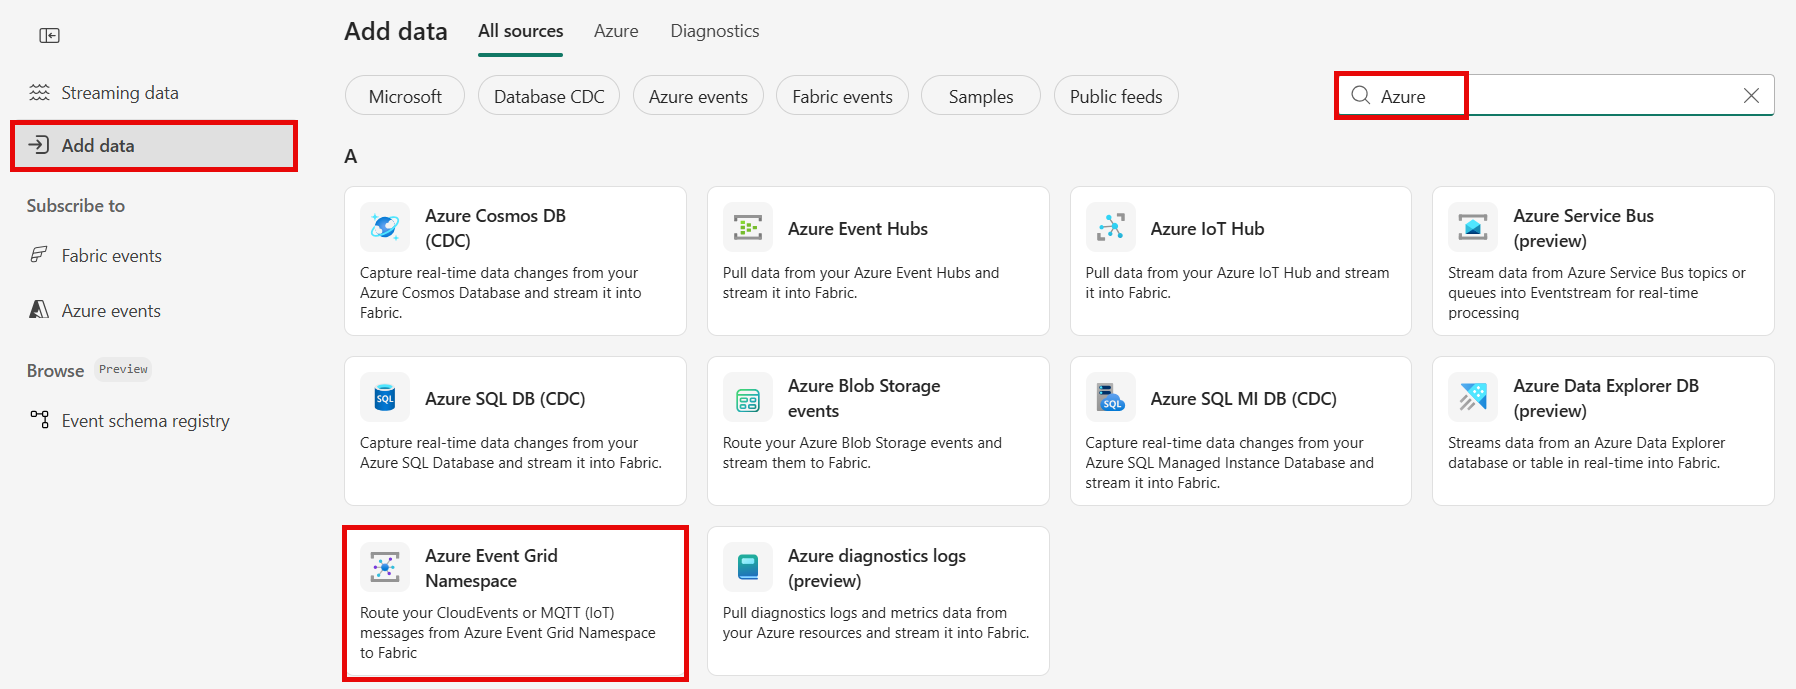Click the Preview badge beside Browse
Image resolution: width=1796 pixels, height=689 pixels.
pyautogui.click(x=123, y=369)
